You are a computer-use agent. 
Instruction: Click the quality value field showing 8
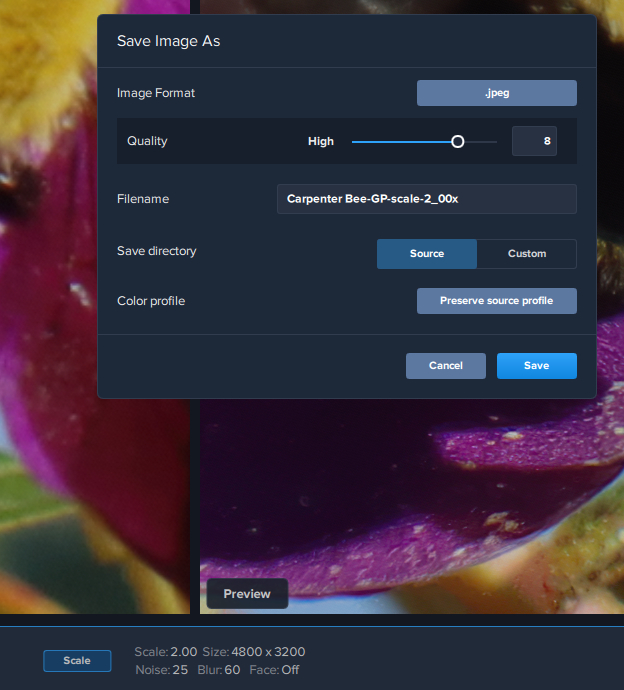[x=534, y=141]
